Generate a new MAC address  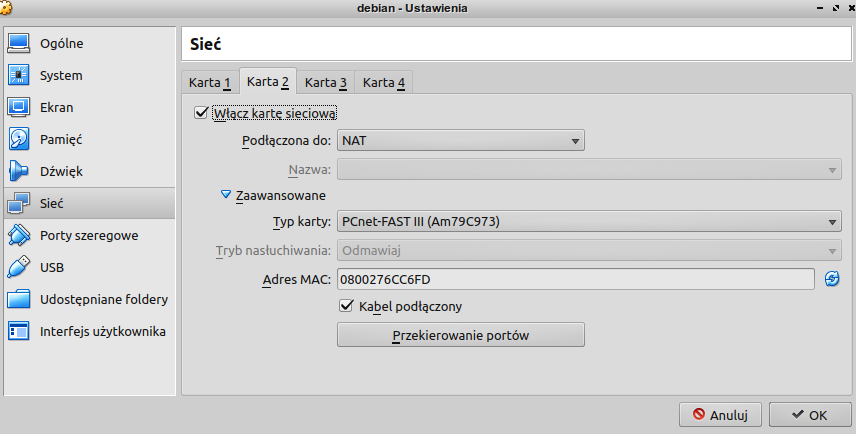(832, 279)
